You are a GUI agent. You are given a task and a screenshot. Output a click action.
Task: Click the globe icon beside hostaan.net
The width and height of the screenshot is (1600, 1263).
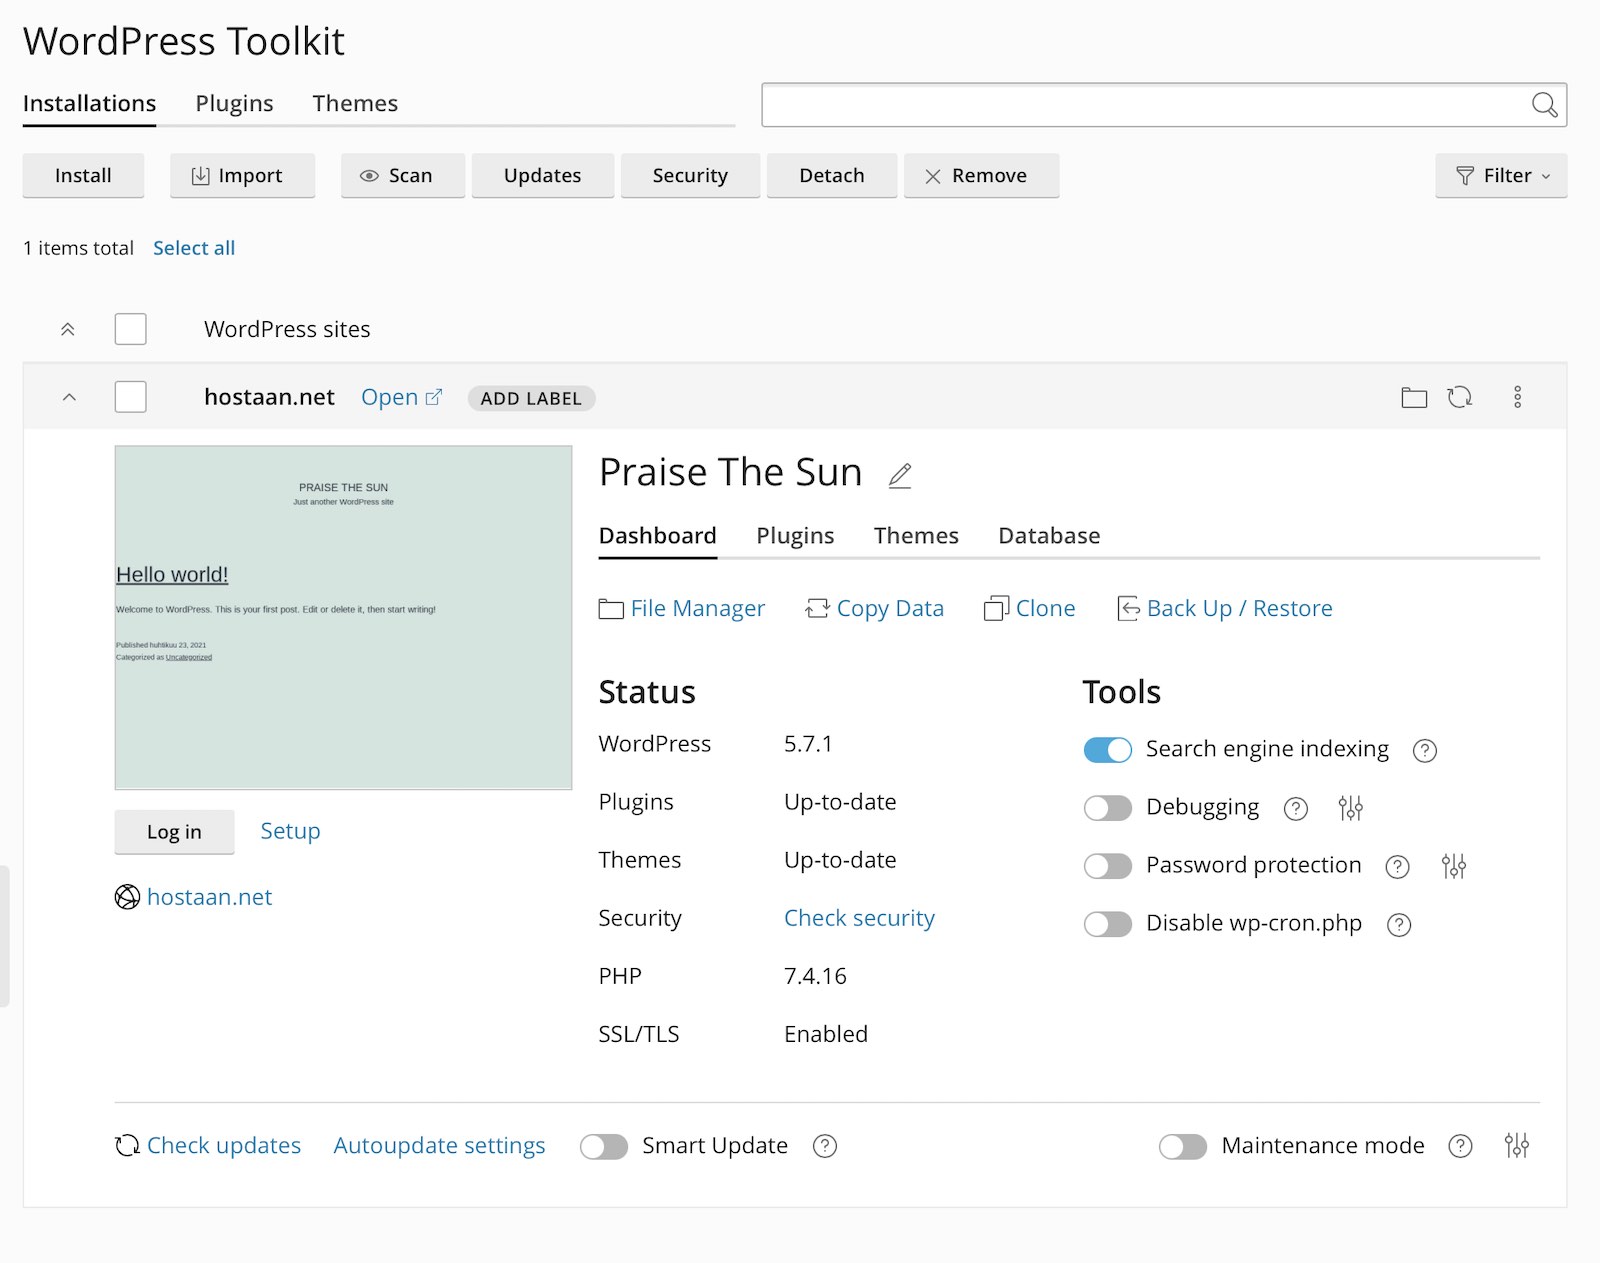(127, 897)
